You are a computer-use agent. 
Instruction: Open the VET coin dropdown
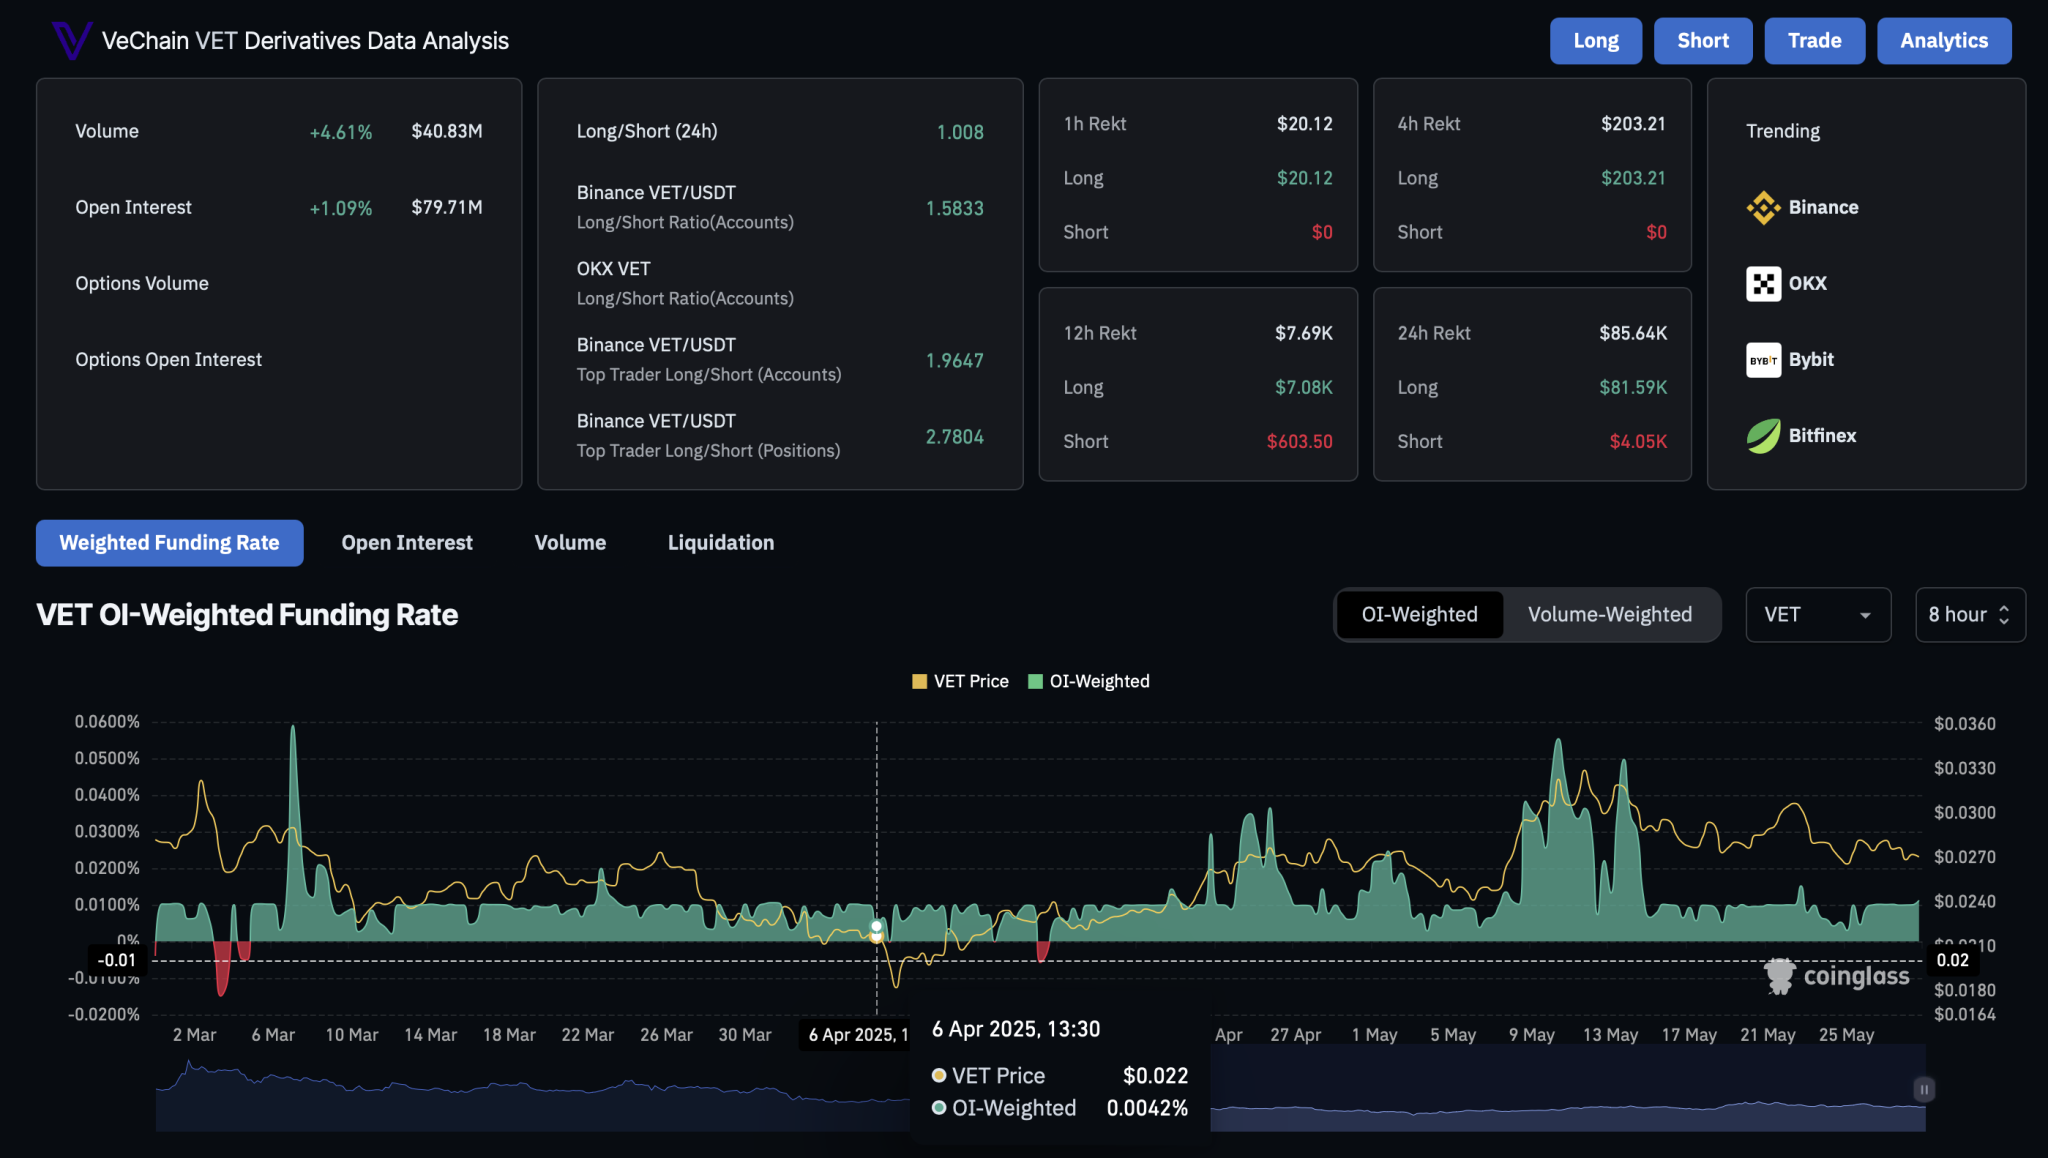pos(1817,615)
